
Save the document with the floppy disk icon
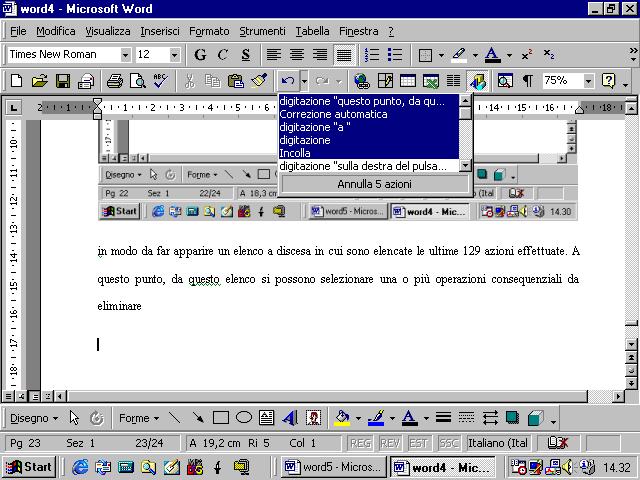click(62, 81)
